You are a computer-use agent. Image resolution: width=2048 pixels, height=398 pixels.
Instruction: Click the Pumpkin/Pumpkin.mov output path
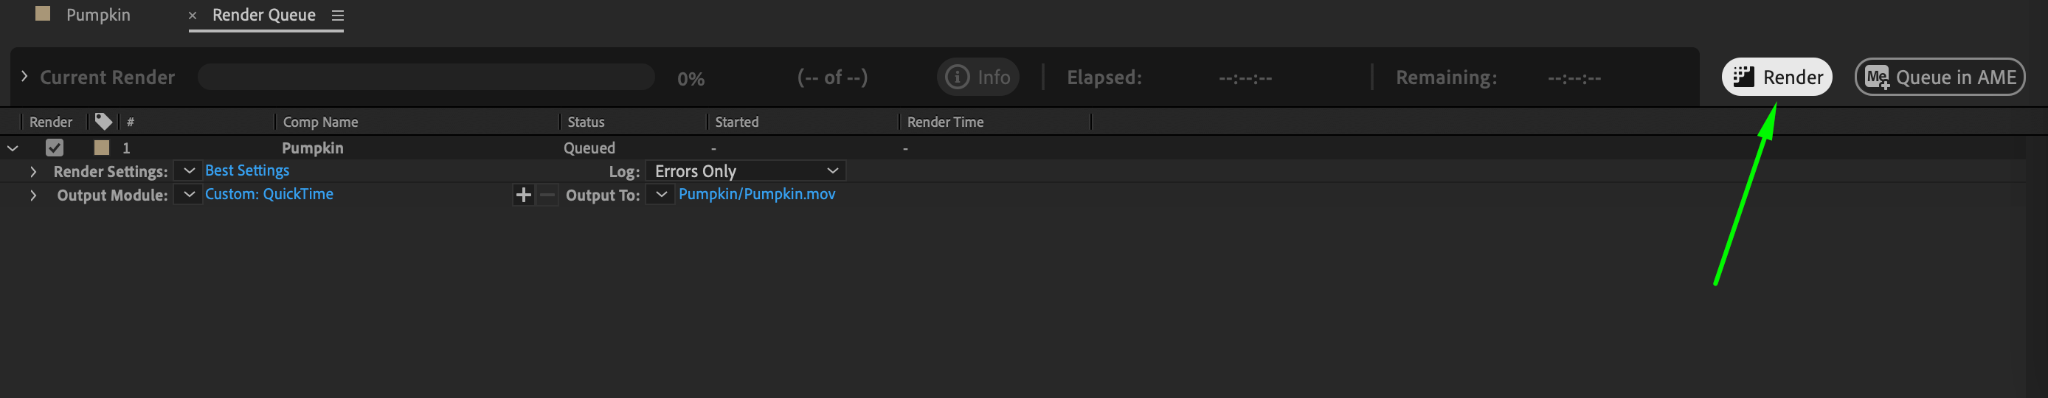(757, 194)
